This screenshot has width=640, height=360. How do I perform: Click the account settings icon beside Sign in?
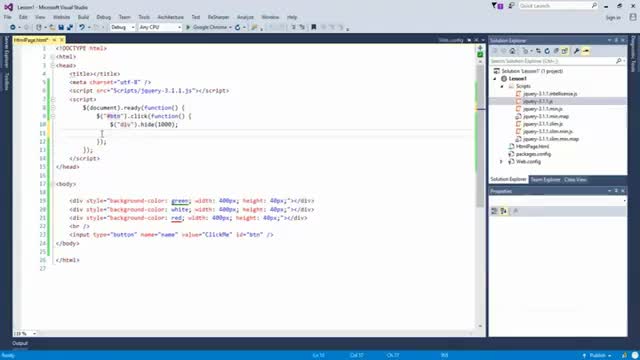(633, 17)
